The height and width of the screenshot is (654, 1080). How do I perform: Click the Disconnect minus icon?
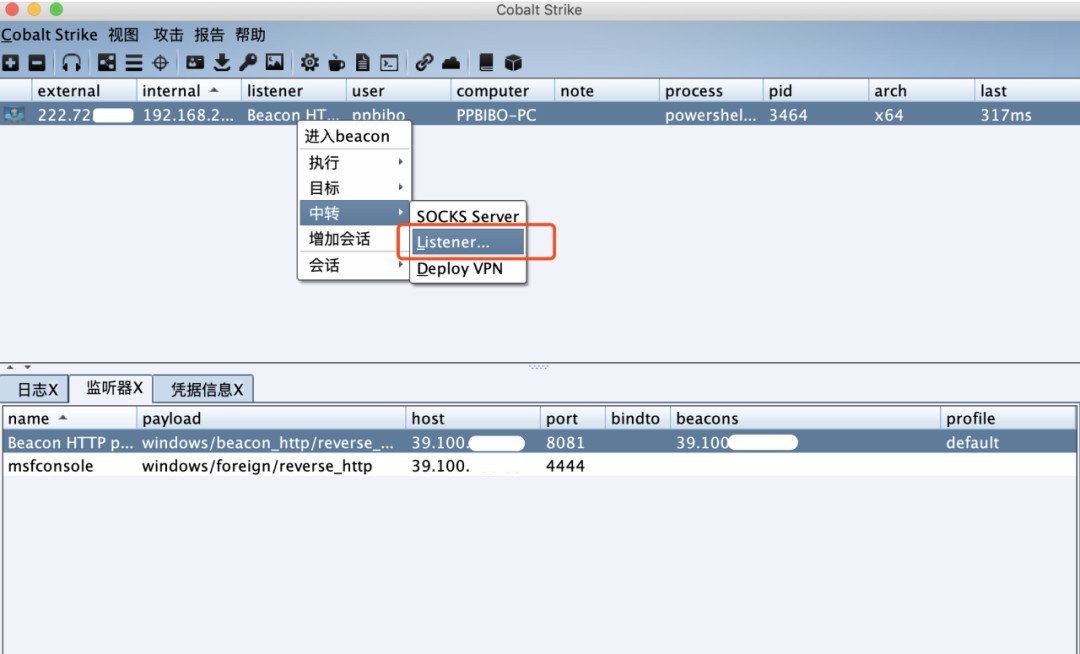click(37, 63)
